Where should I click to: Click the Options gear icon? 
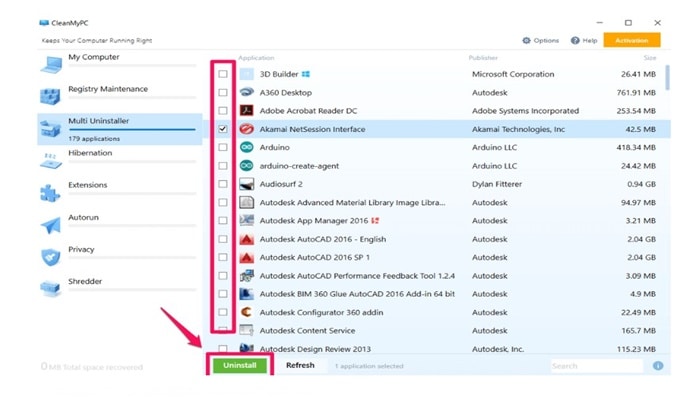pyautogui.click(x=526, y=41)
